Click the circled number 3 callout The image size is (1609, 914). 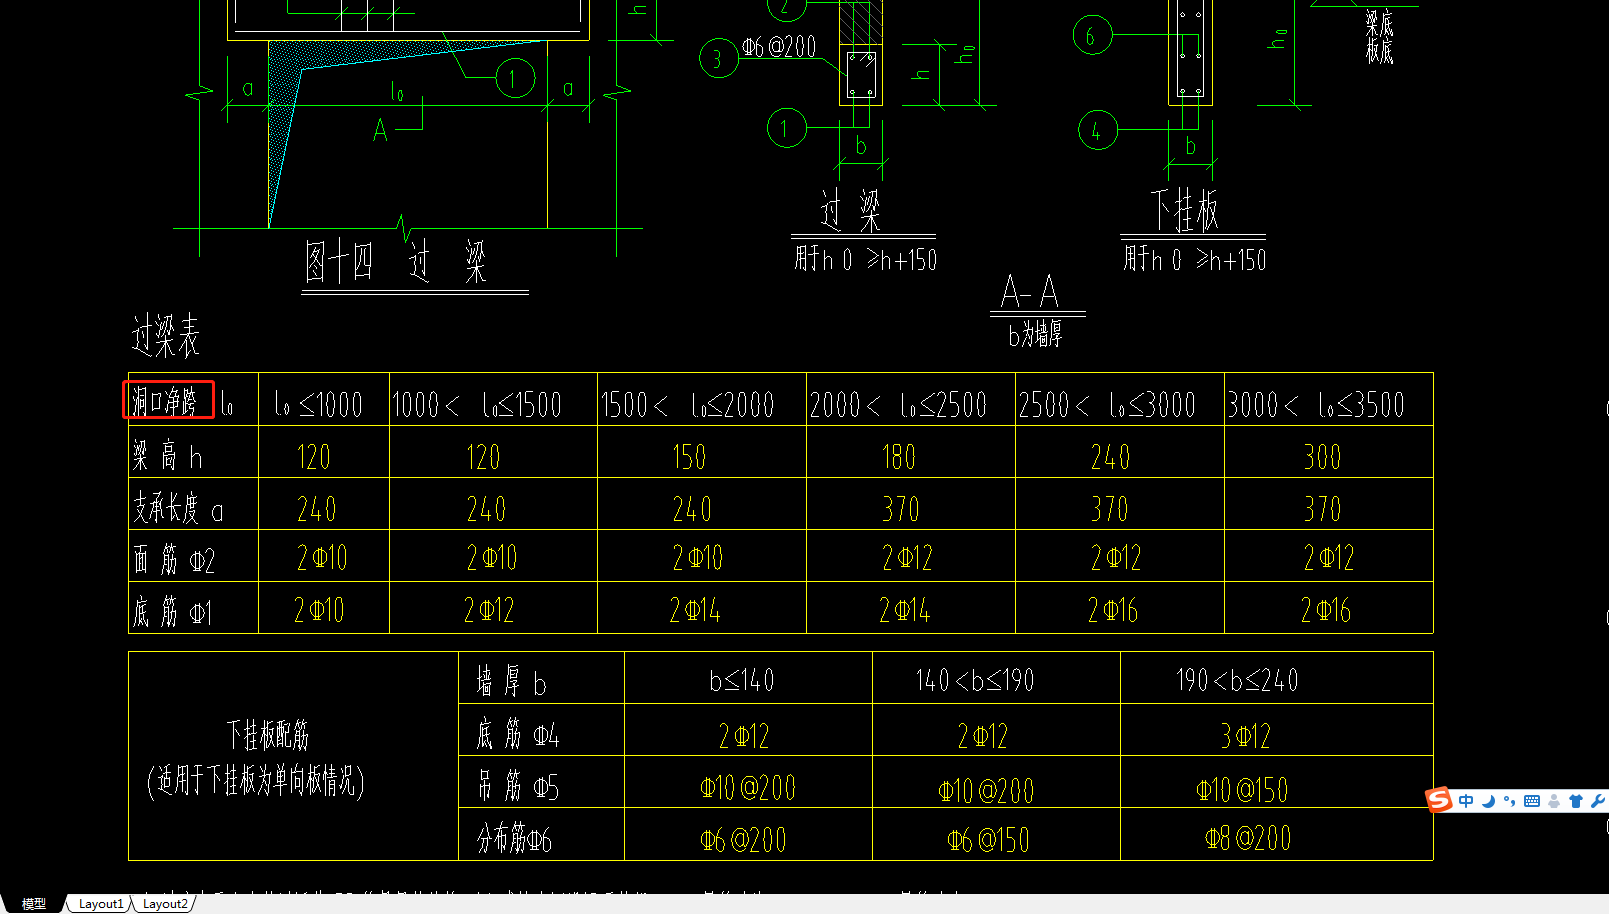pos(718,59)
